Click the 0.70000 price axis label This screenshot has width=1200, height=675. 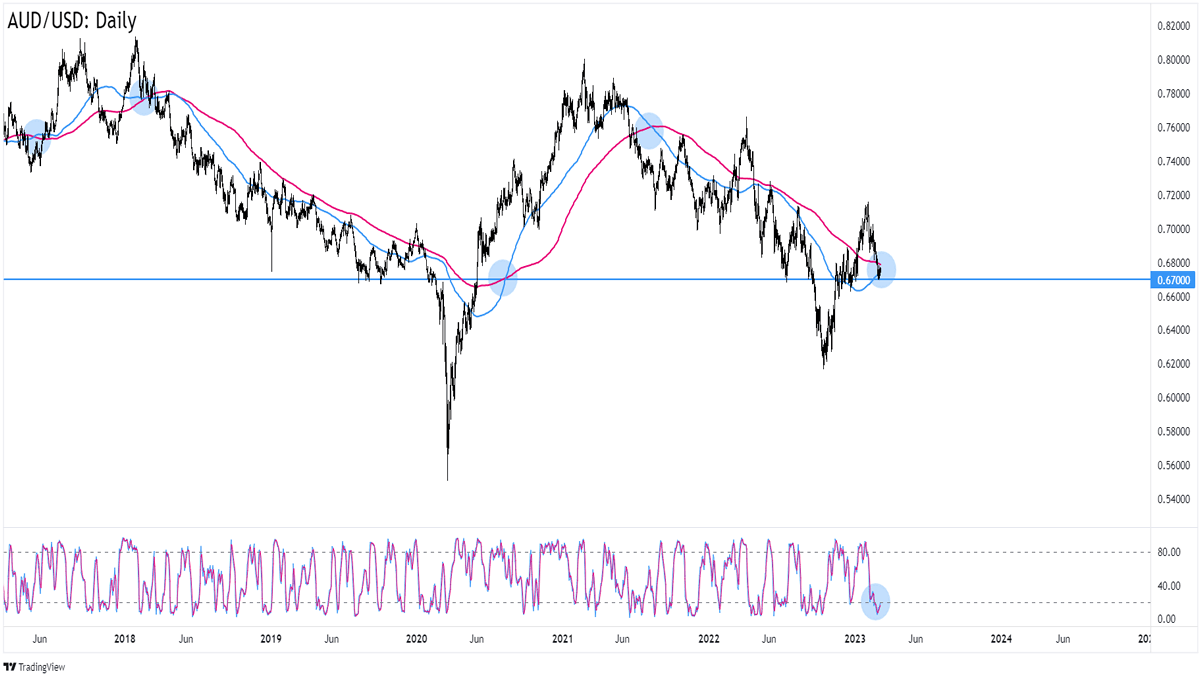[1173, 229]
